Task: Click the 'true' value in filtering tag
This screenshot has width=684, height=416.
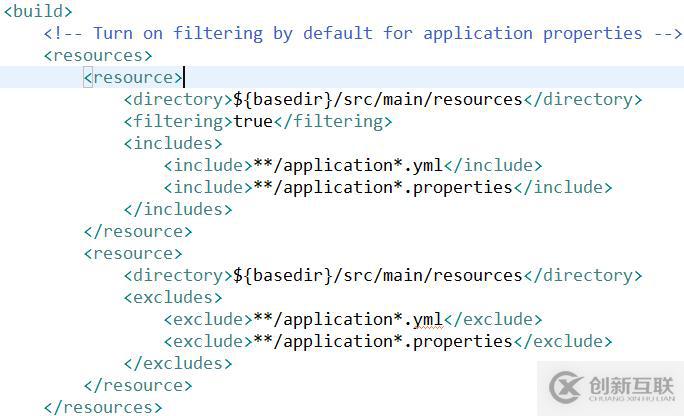Action: [x=252, y=121]
